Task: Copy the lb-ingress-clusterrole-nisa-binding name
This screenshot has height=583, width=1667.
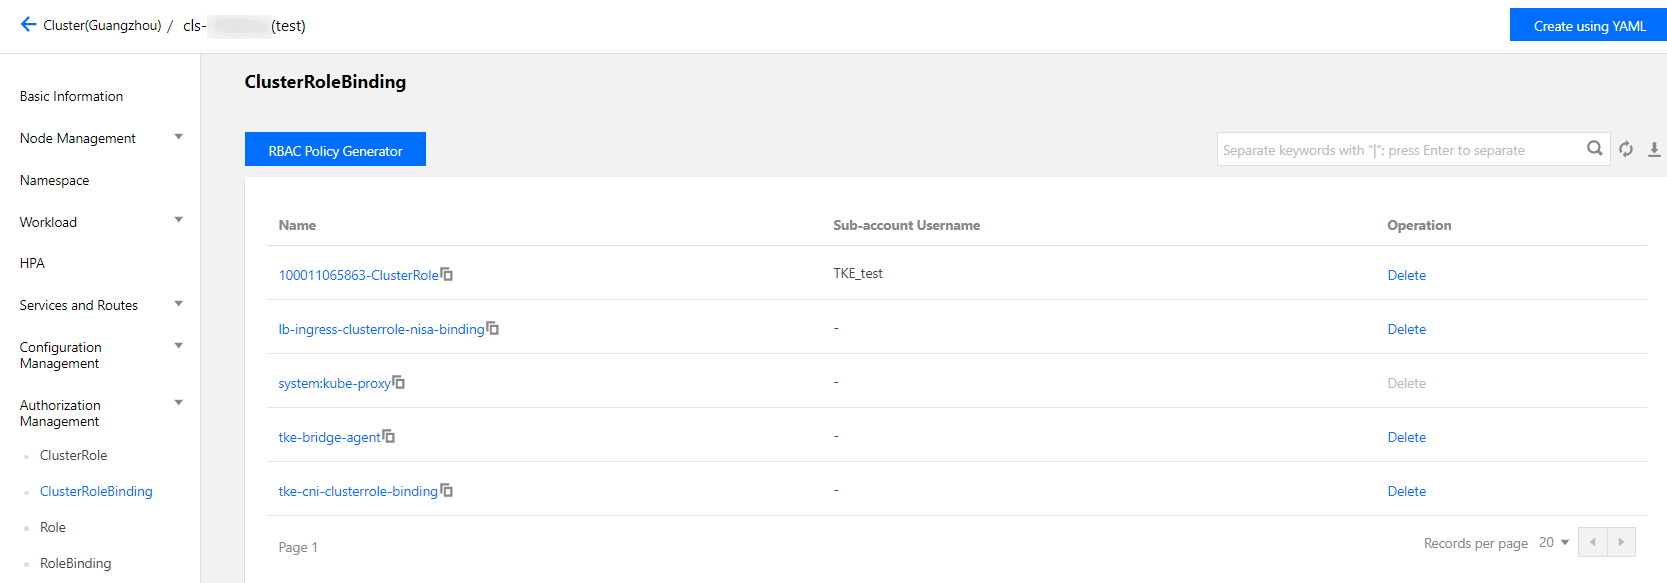Action: (x=493, y=328)
